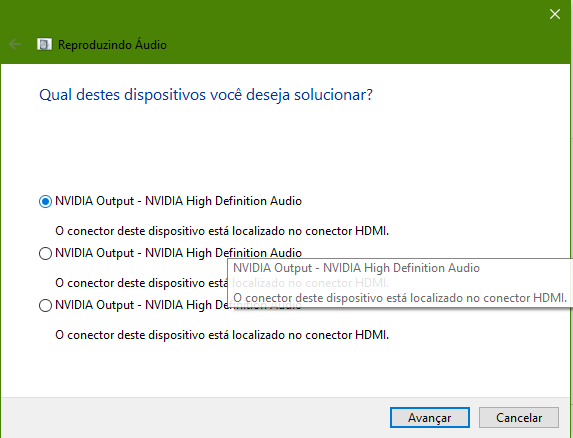Select the second NVIDIA Output radio button
The width and height of the screenshot is (573, 438).
click(x=45, y=253)
